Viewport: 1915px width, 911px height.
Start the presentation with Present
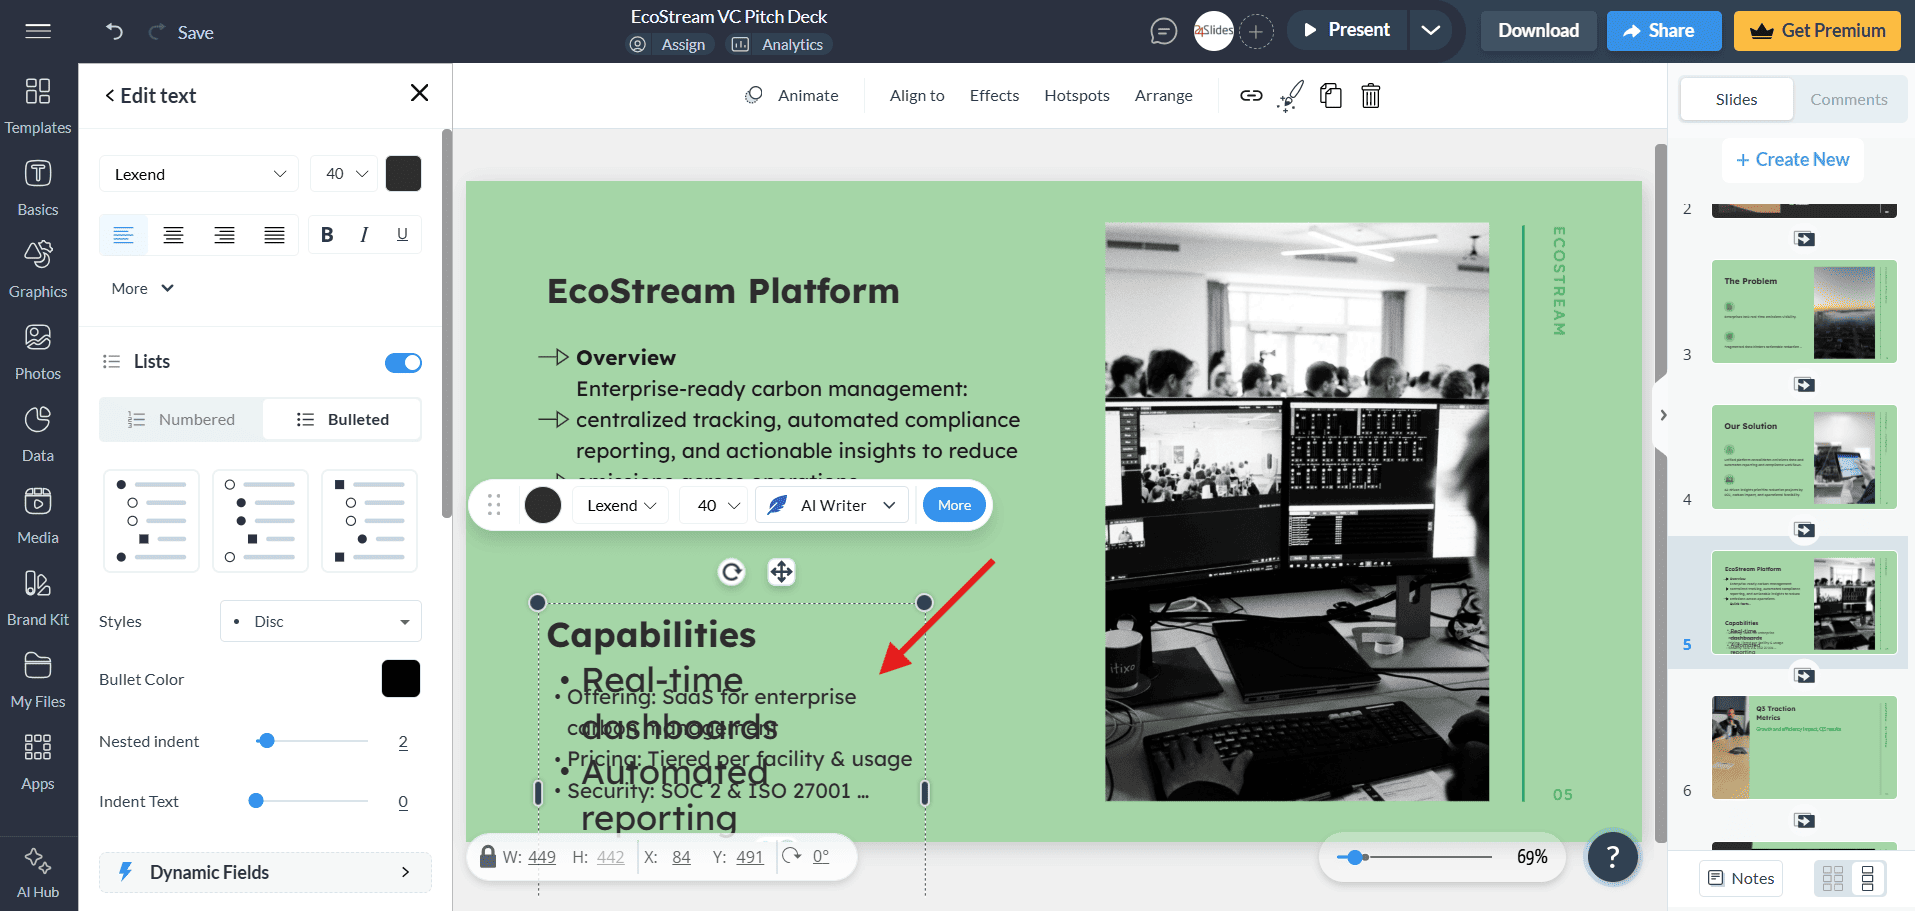click(x=1346, y=31)
